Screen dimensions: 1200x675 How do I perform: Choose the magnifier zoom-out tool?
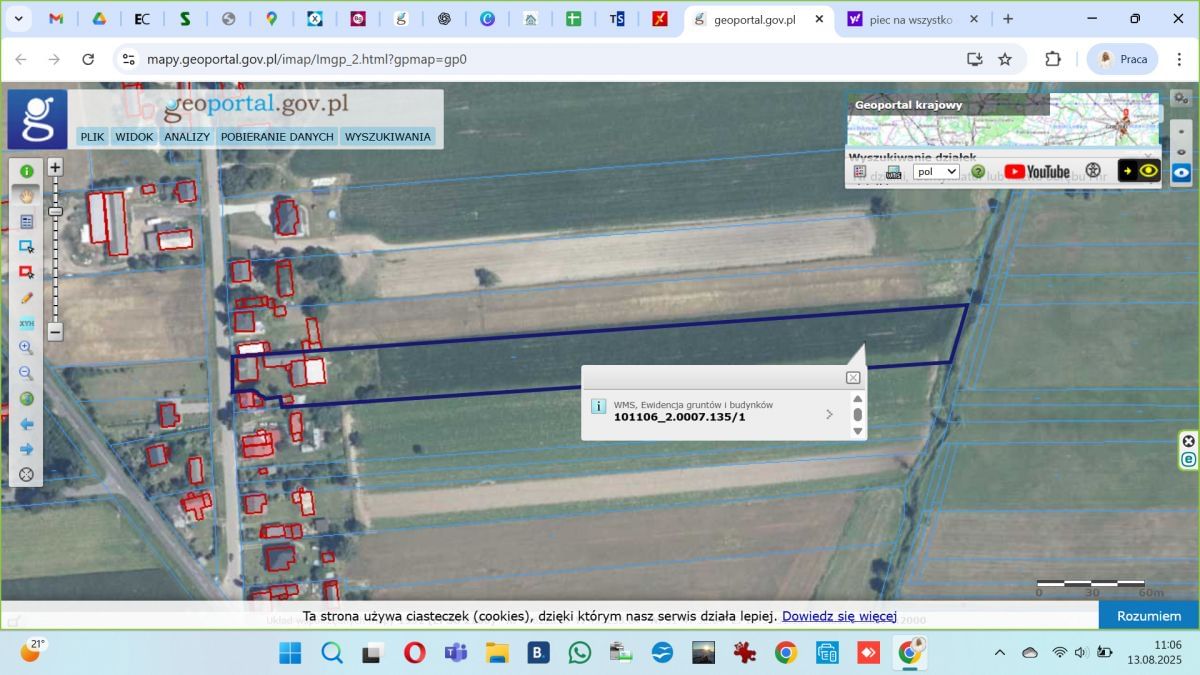(x=26, y=373)
